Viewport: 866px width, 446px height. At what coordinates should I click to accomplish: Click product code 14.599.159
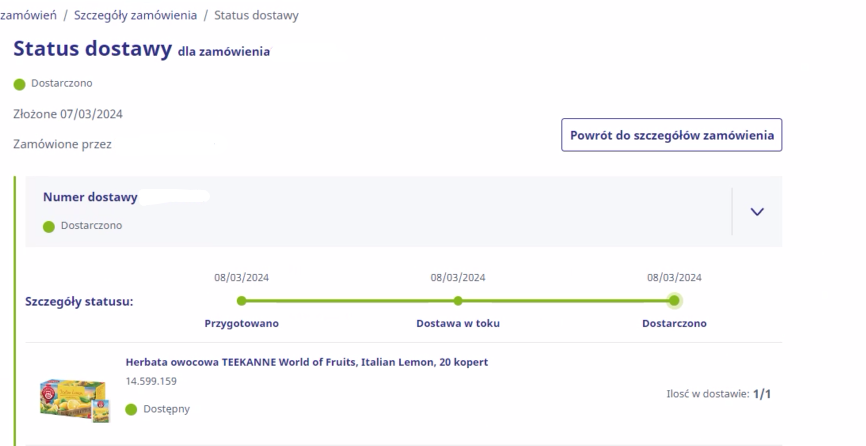151,381
